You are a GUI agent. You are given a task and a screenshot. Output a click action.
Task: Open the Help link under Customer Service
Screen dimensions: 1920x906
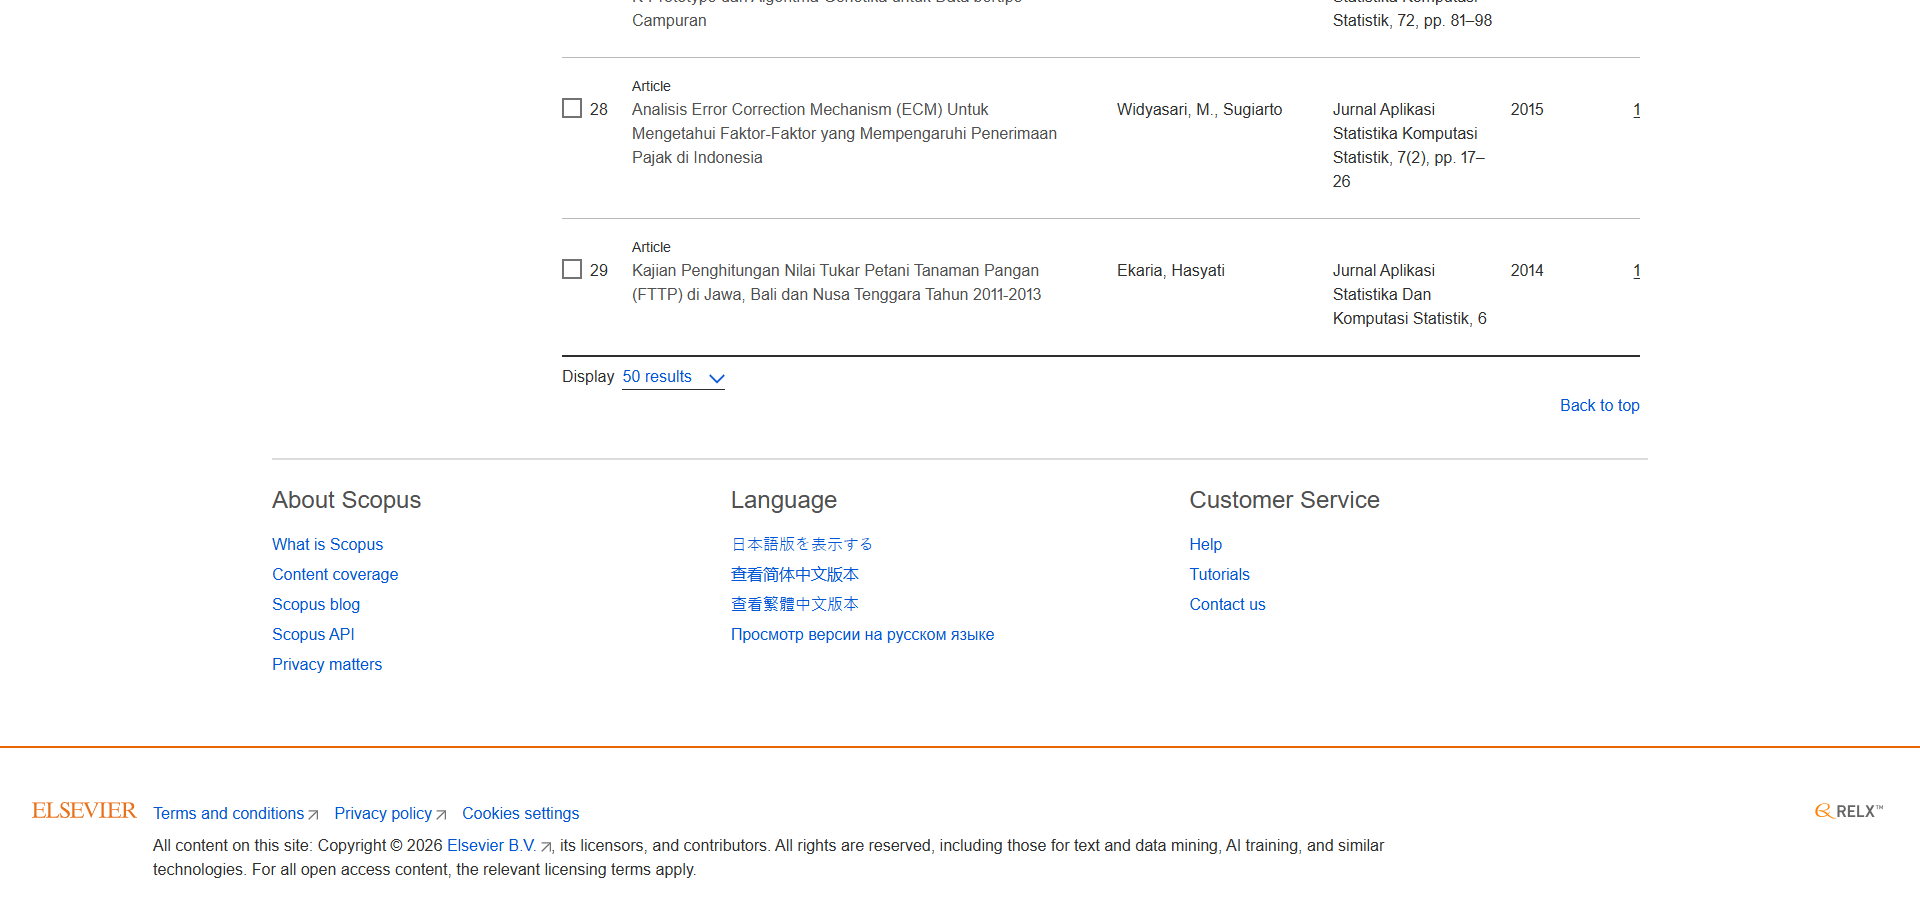1205,544
